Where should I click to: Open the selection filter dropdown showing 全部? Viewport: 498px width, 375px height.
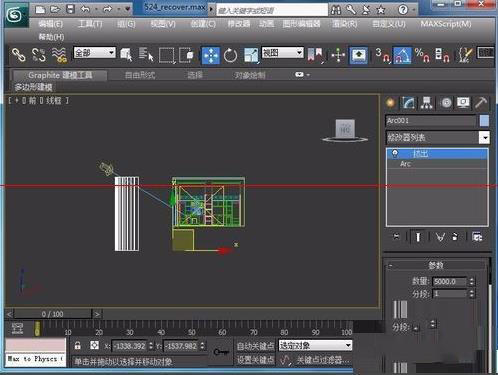(x=94, y=53)
